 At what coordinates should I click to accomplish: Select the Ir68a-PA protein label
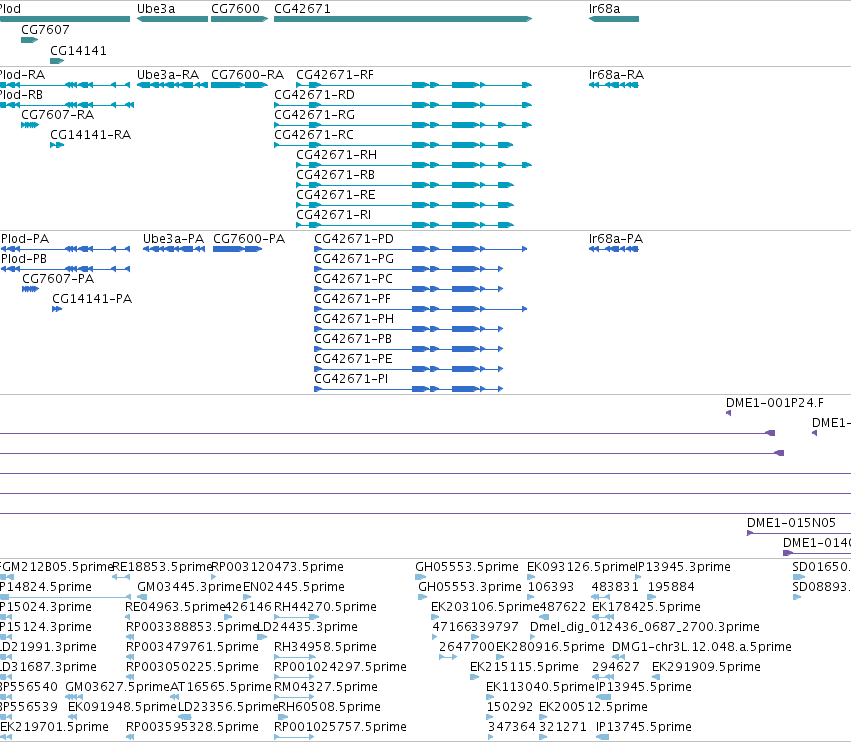click(615, 239)
